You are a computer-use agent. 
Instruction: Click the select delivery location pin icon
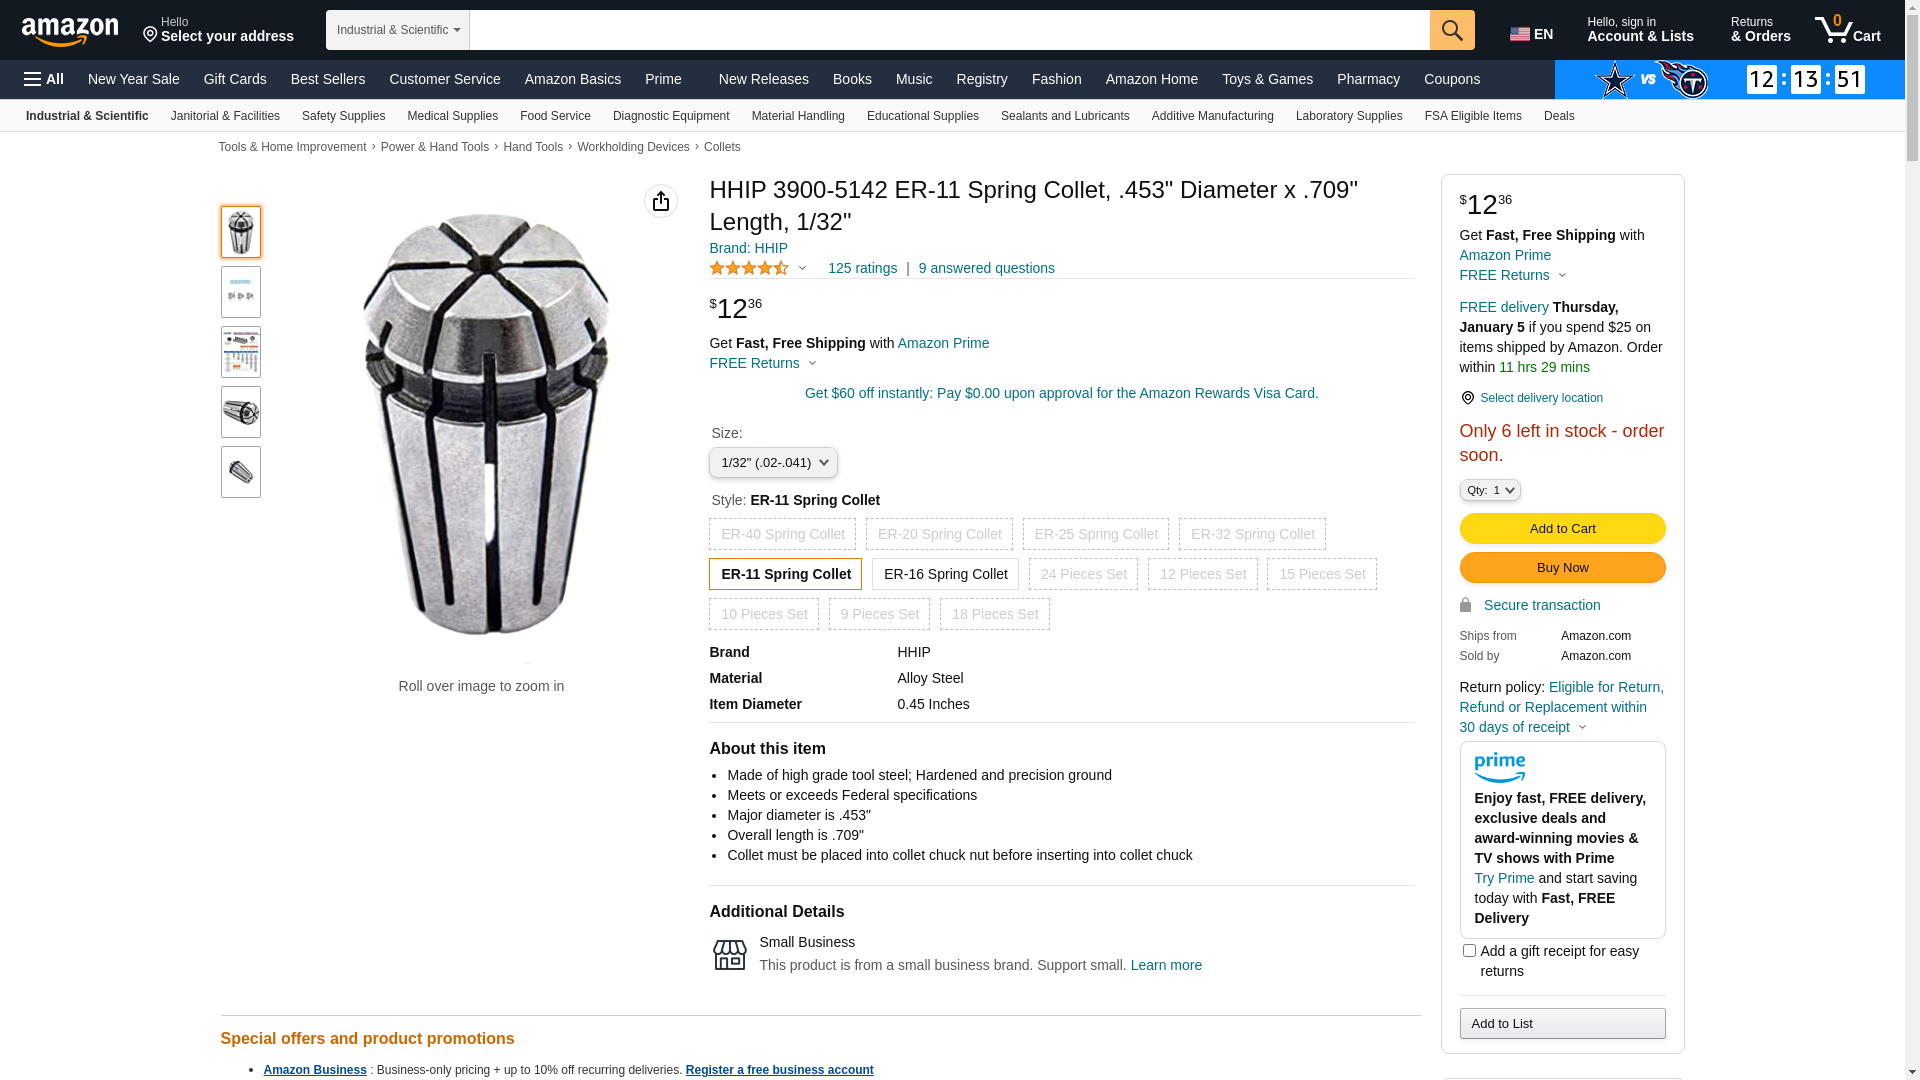[1467, 398]
